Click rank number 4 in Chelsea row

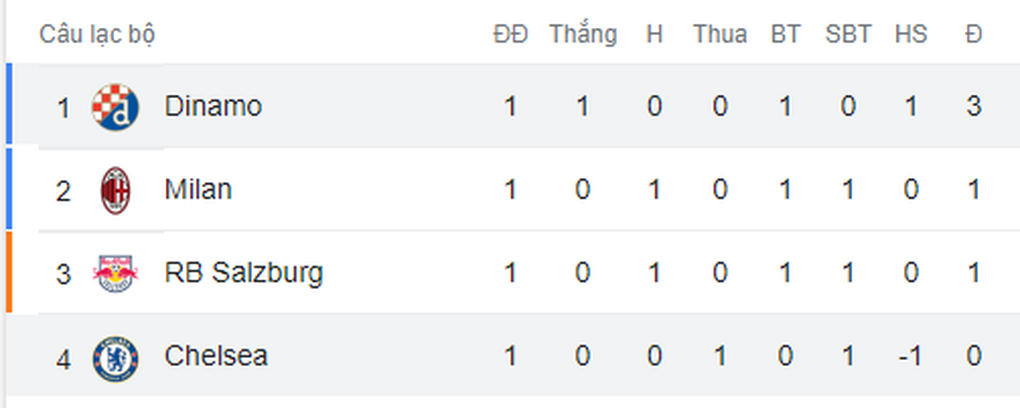pos(63,359)
